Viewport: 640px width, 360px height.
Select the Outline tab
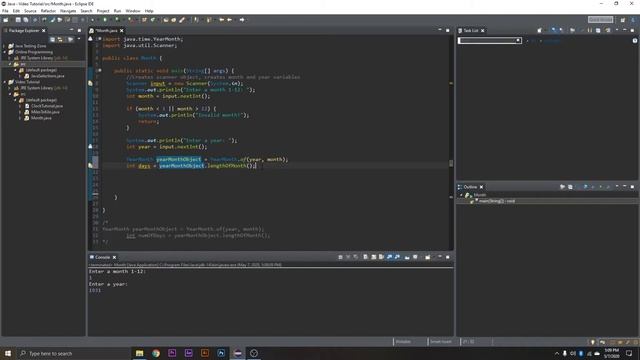click(470, 187)
